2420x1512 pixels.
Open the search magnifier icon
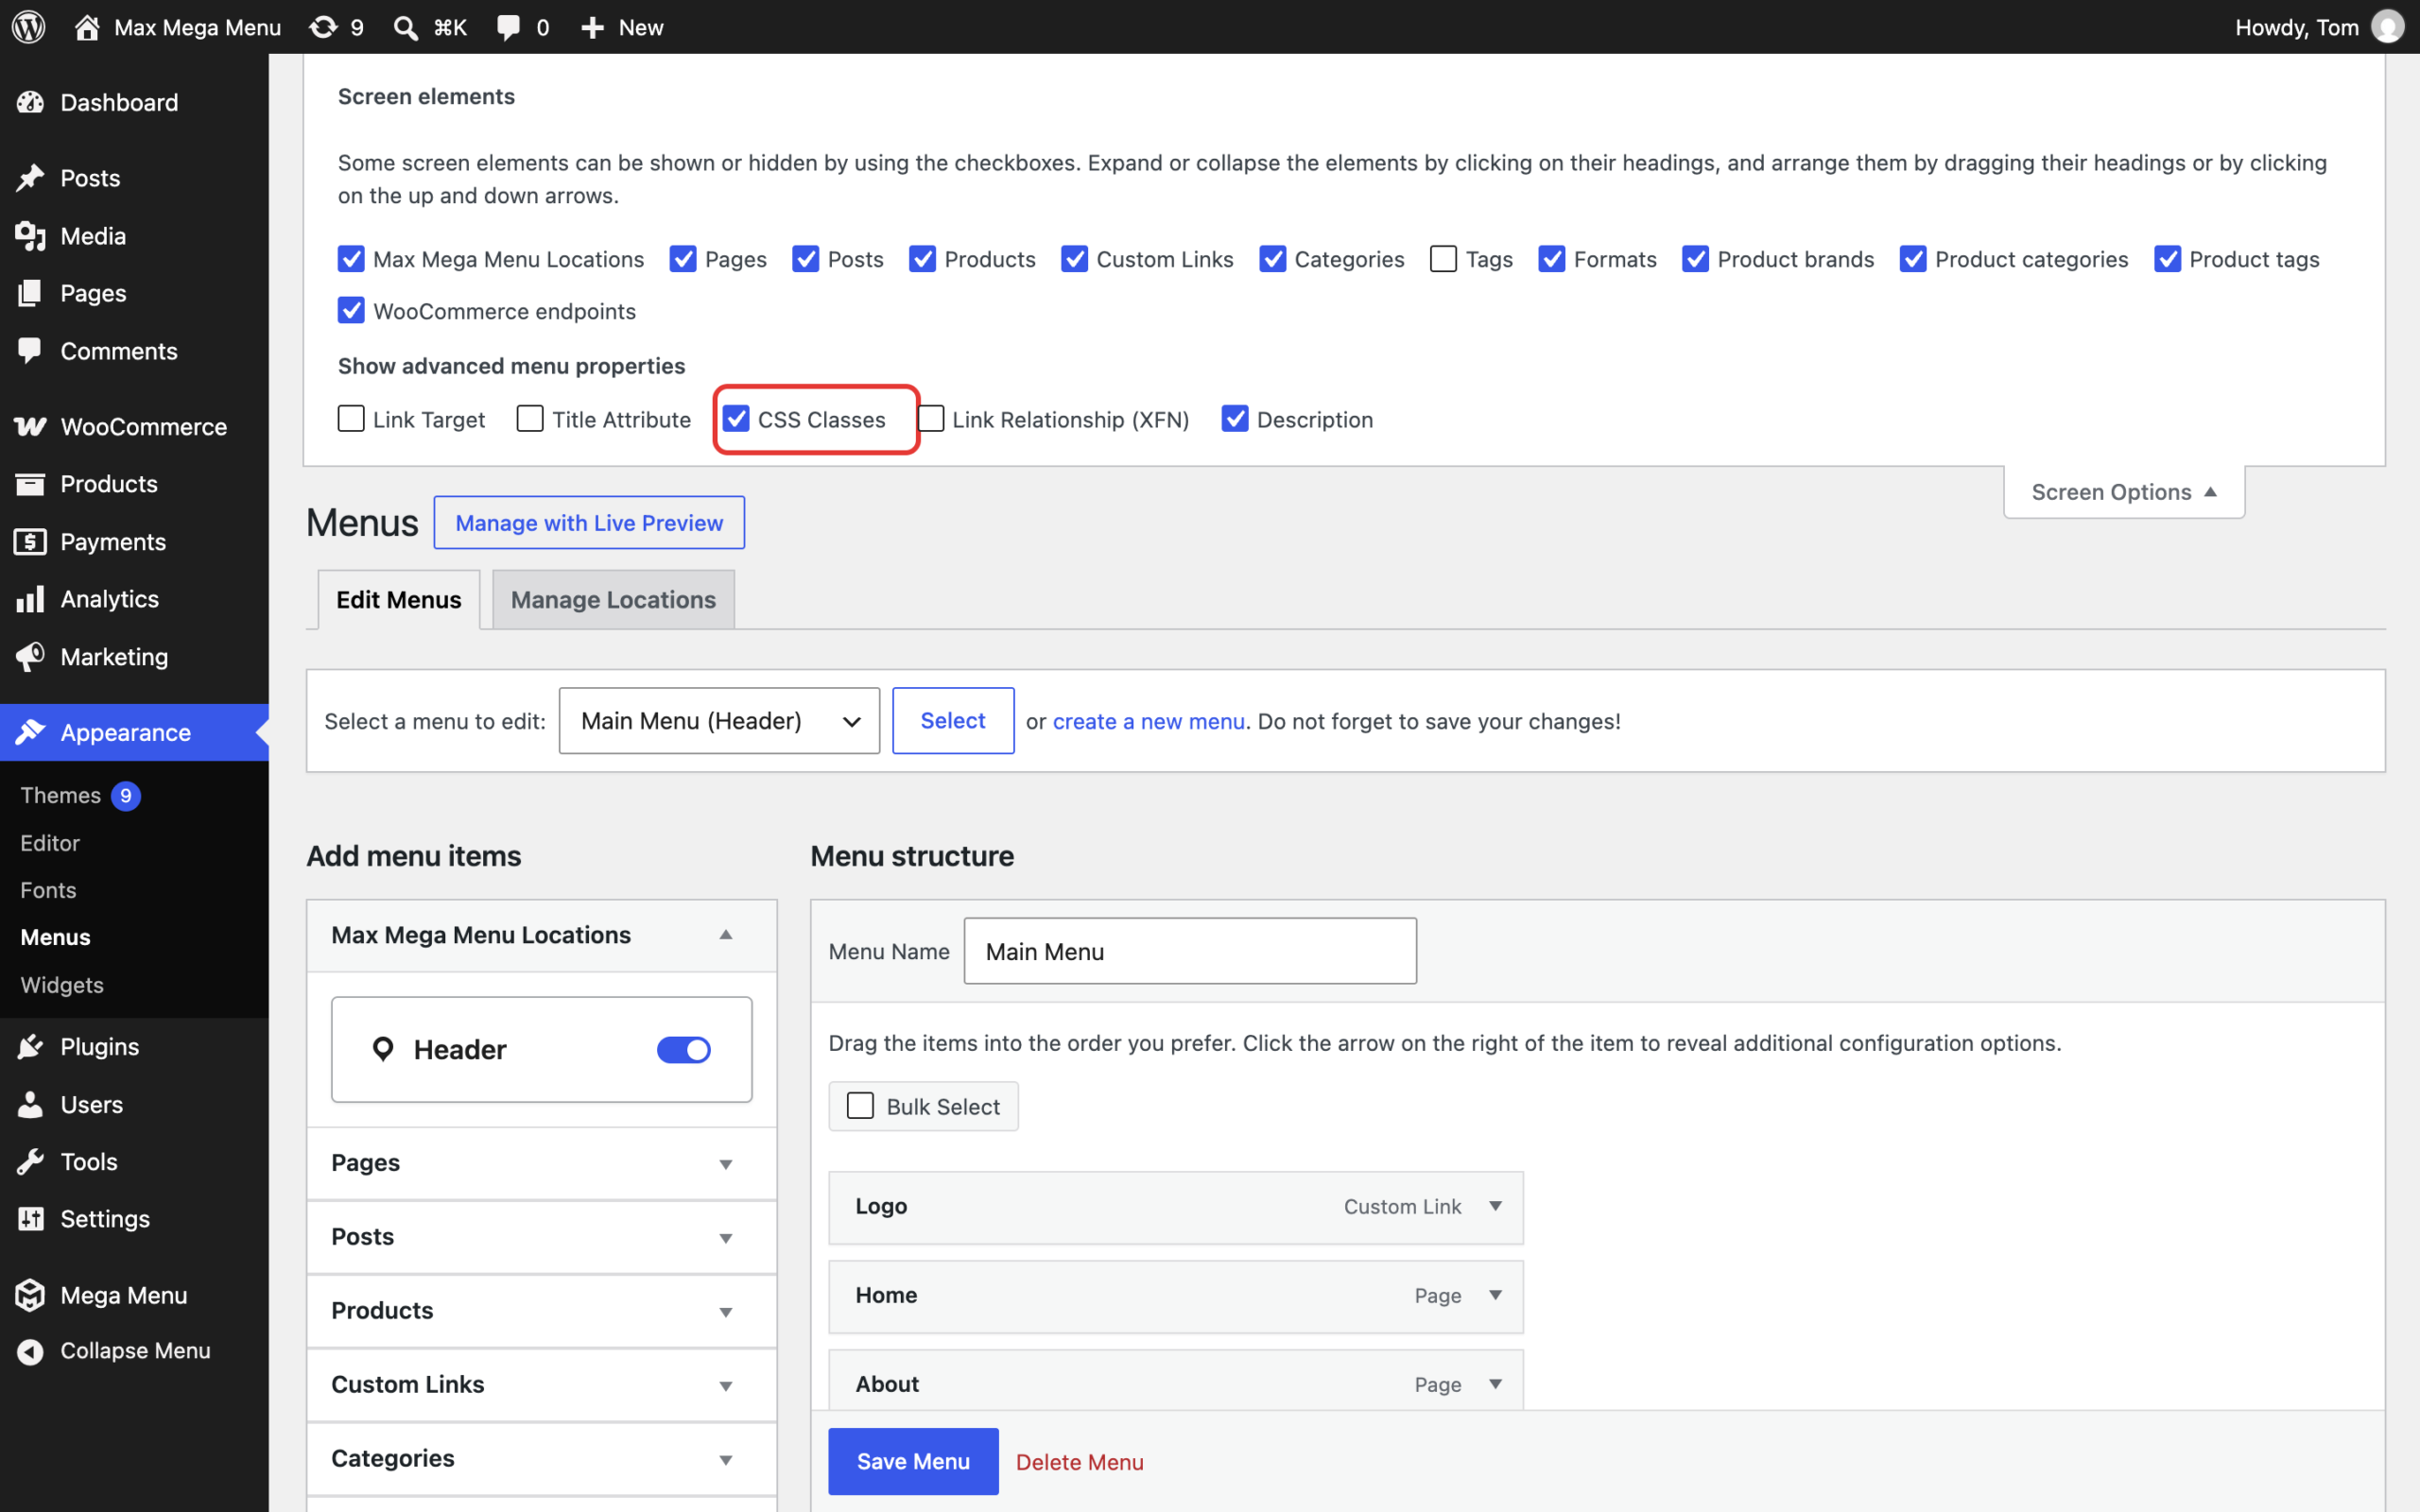pyautogui.click(x=405, y=27)
